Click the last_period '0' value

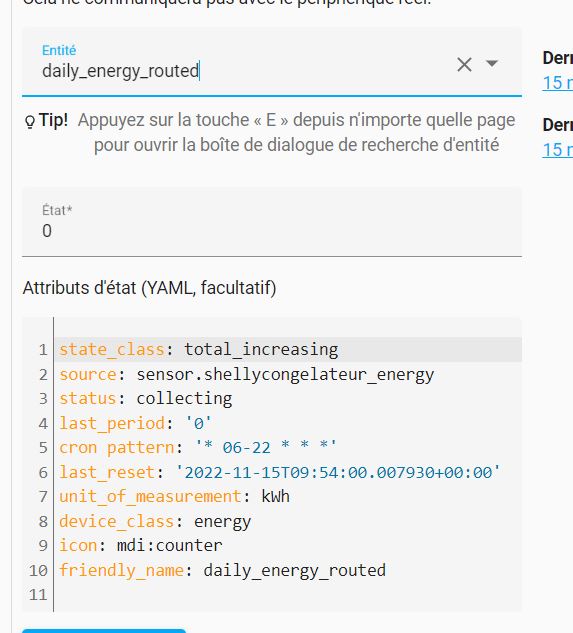[x=198, y=423]
